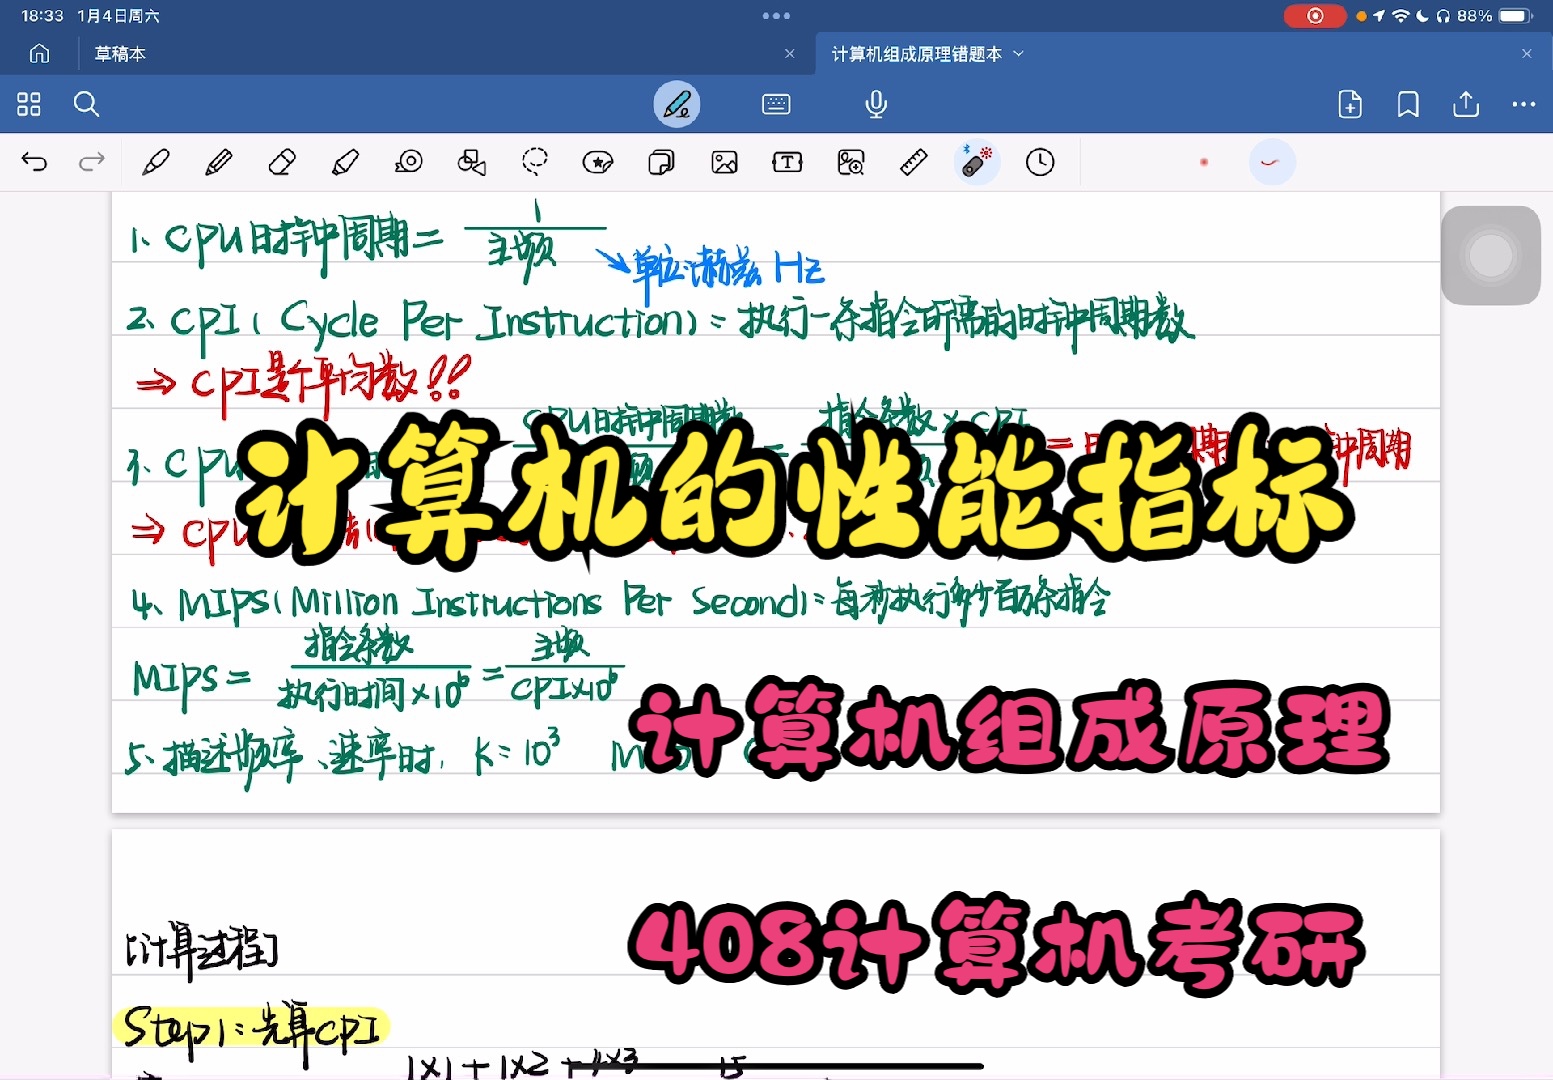Select the red pen color swatch

point(1203,162)
